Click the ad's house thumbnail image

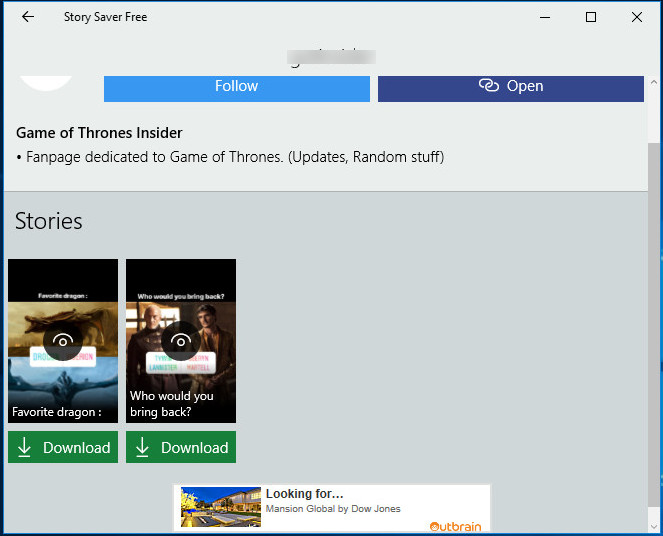tap(221, 507)
